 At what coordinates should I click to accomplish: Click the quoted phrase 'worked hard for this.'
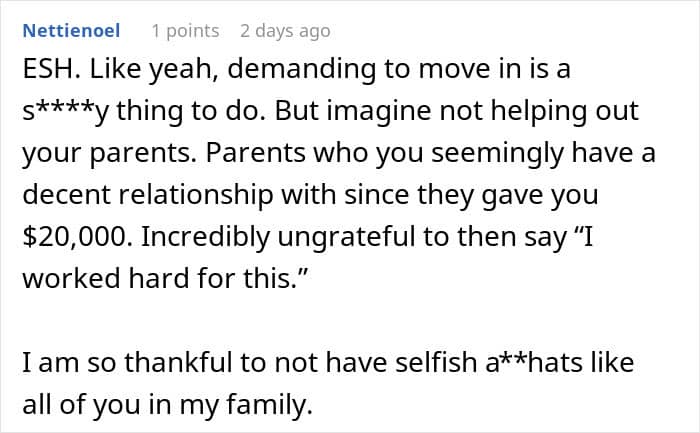[x=161, y=278]
